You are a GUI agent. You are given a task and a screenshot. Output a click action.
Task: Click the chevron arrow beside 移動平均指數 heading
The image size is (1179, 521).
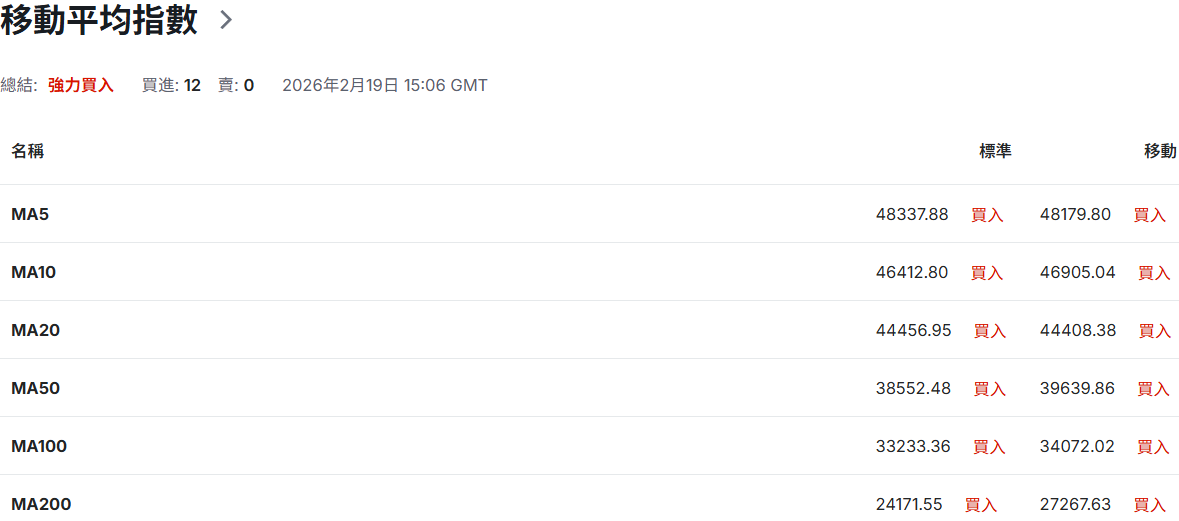[226, 20]
